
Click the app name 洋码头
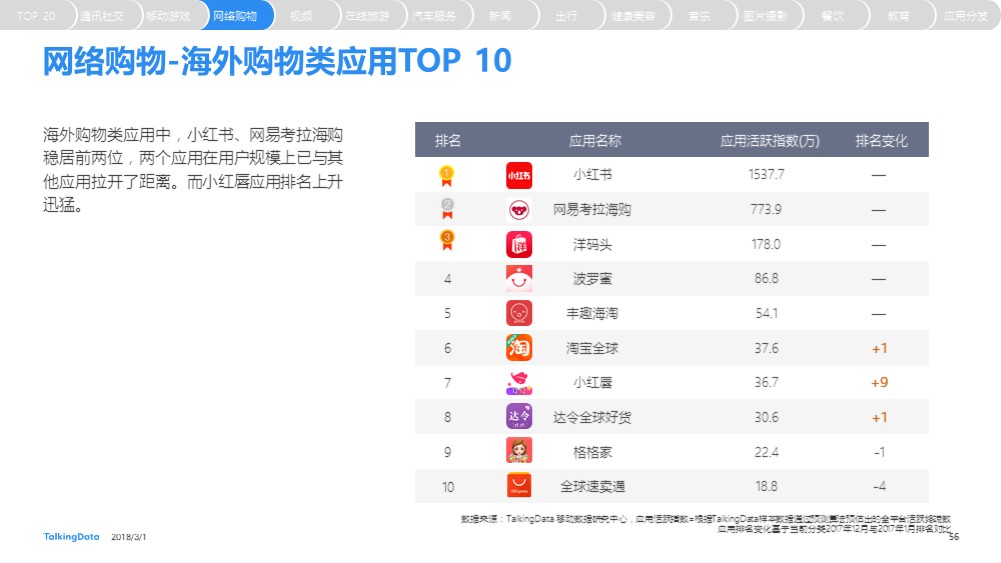coord(592,244)
